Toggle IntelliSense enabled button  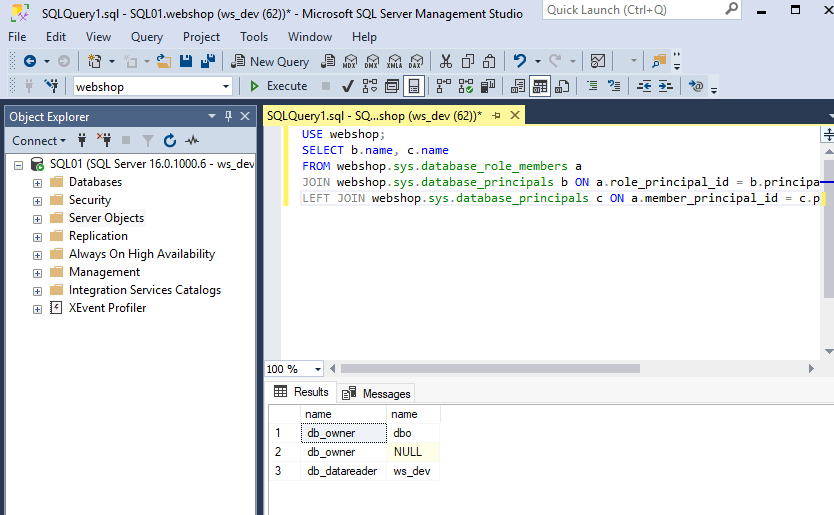point(414,86)
